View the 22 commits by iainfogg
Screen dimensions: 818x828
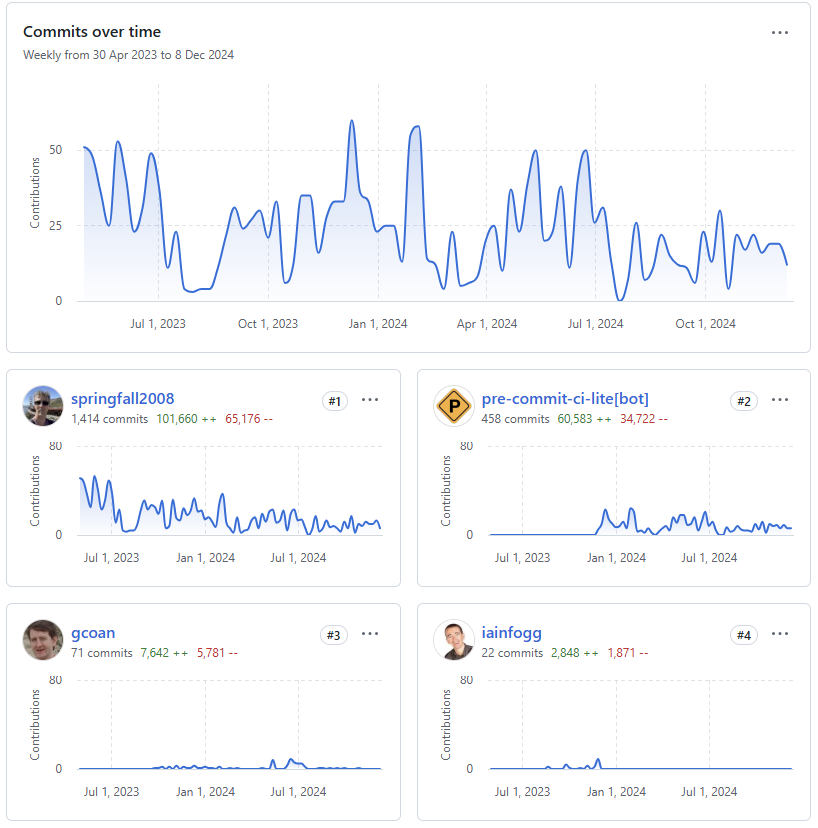512,653
